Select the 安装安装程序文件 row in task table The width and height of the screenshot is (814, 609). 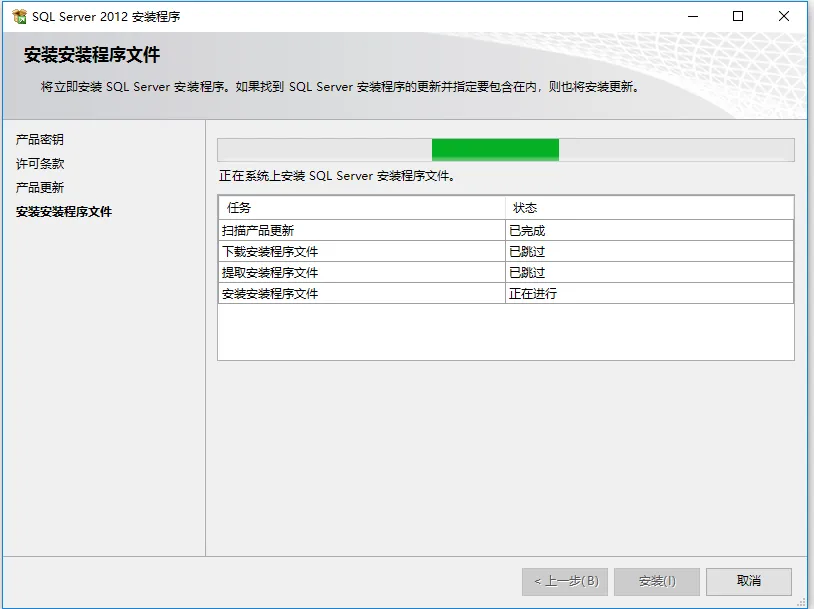[270, 294]
